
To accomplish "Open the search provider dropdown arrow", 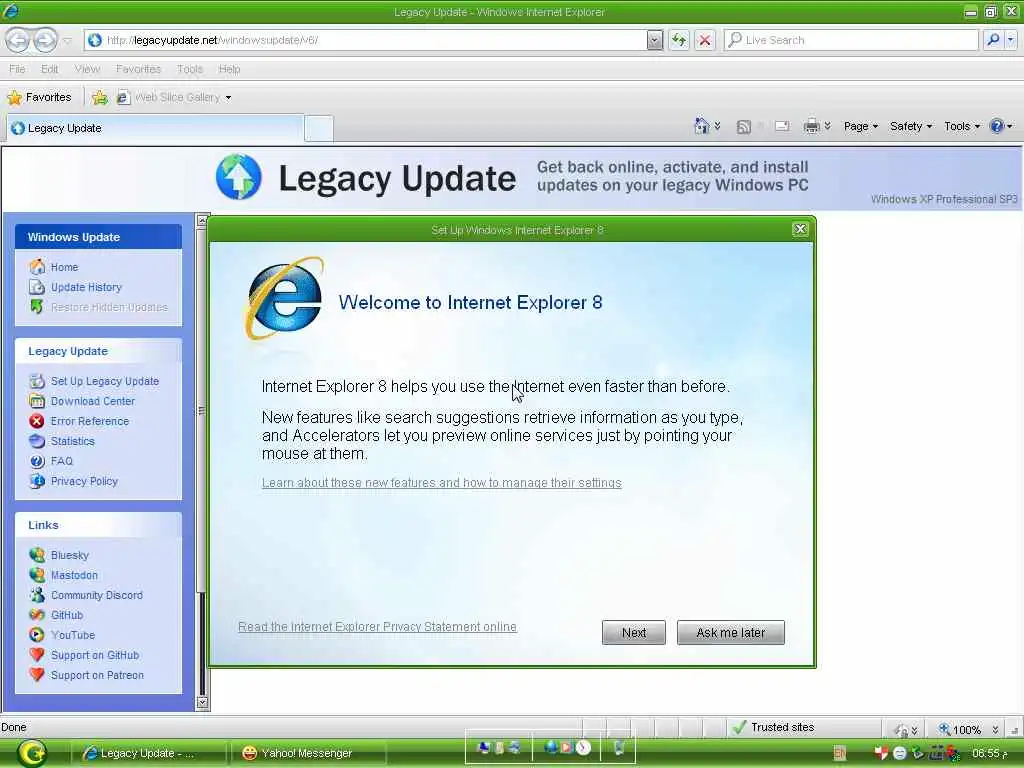I will click(x=1010, y=40).
